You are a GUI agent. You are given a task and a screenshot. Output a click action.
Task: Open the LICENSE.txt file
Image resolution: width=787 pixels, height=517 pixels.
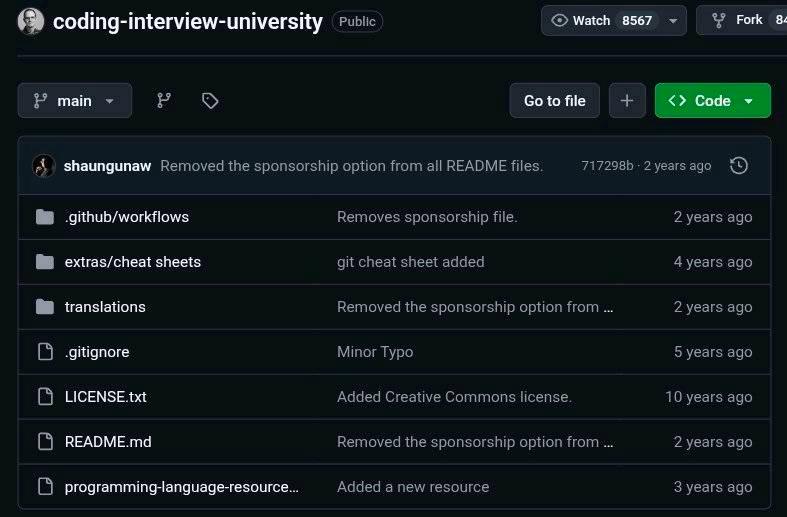pyautogui.click(x=105, y=397)
